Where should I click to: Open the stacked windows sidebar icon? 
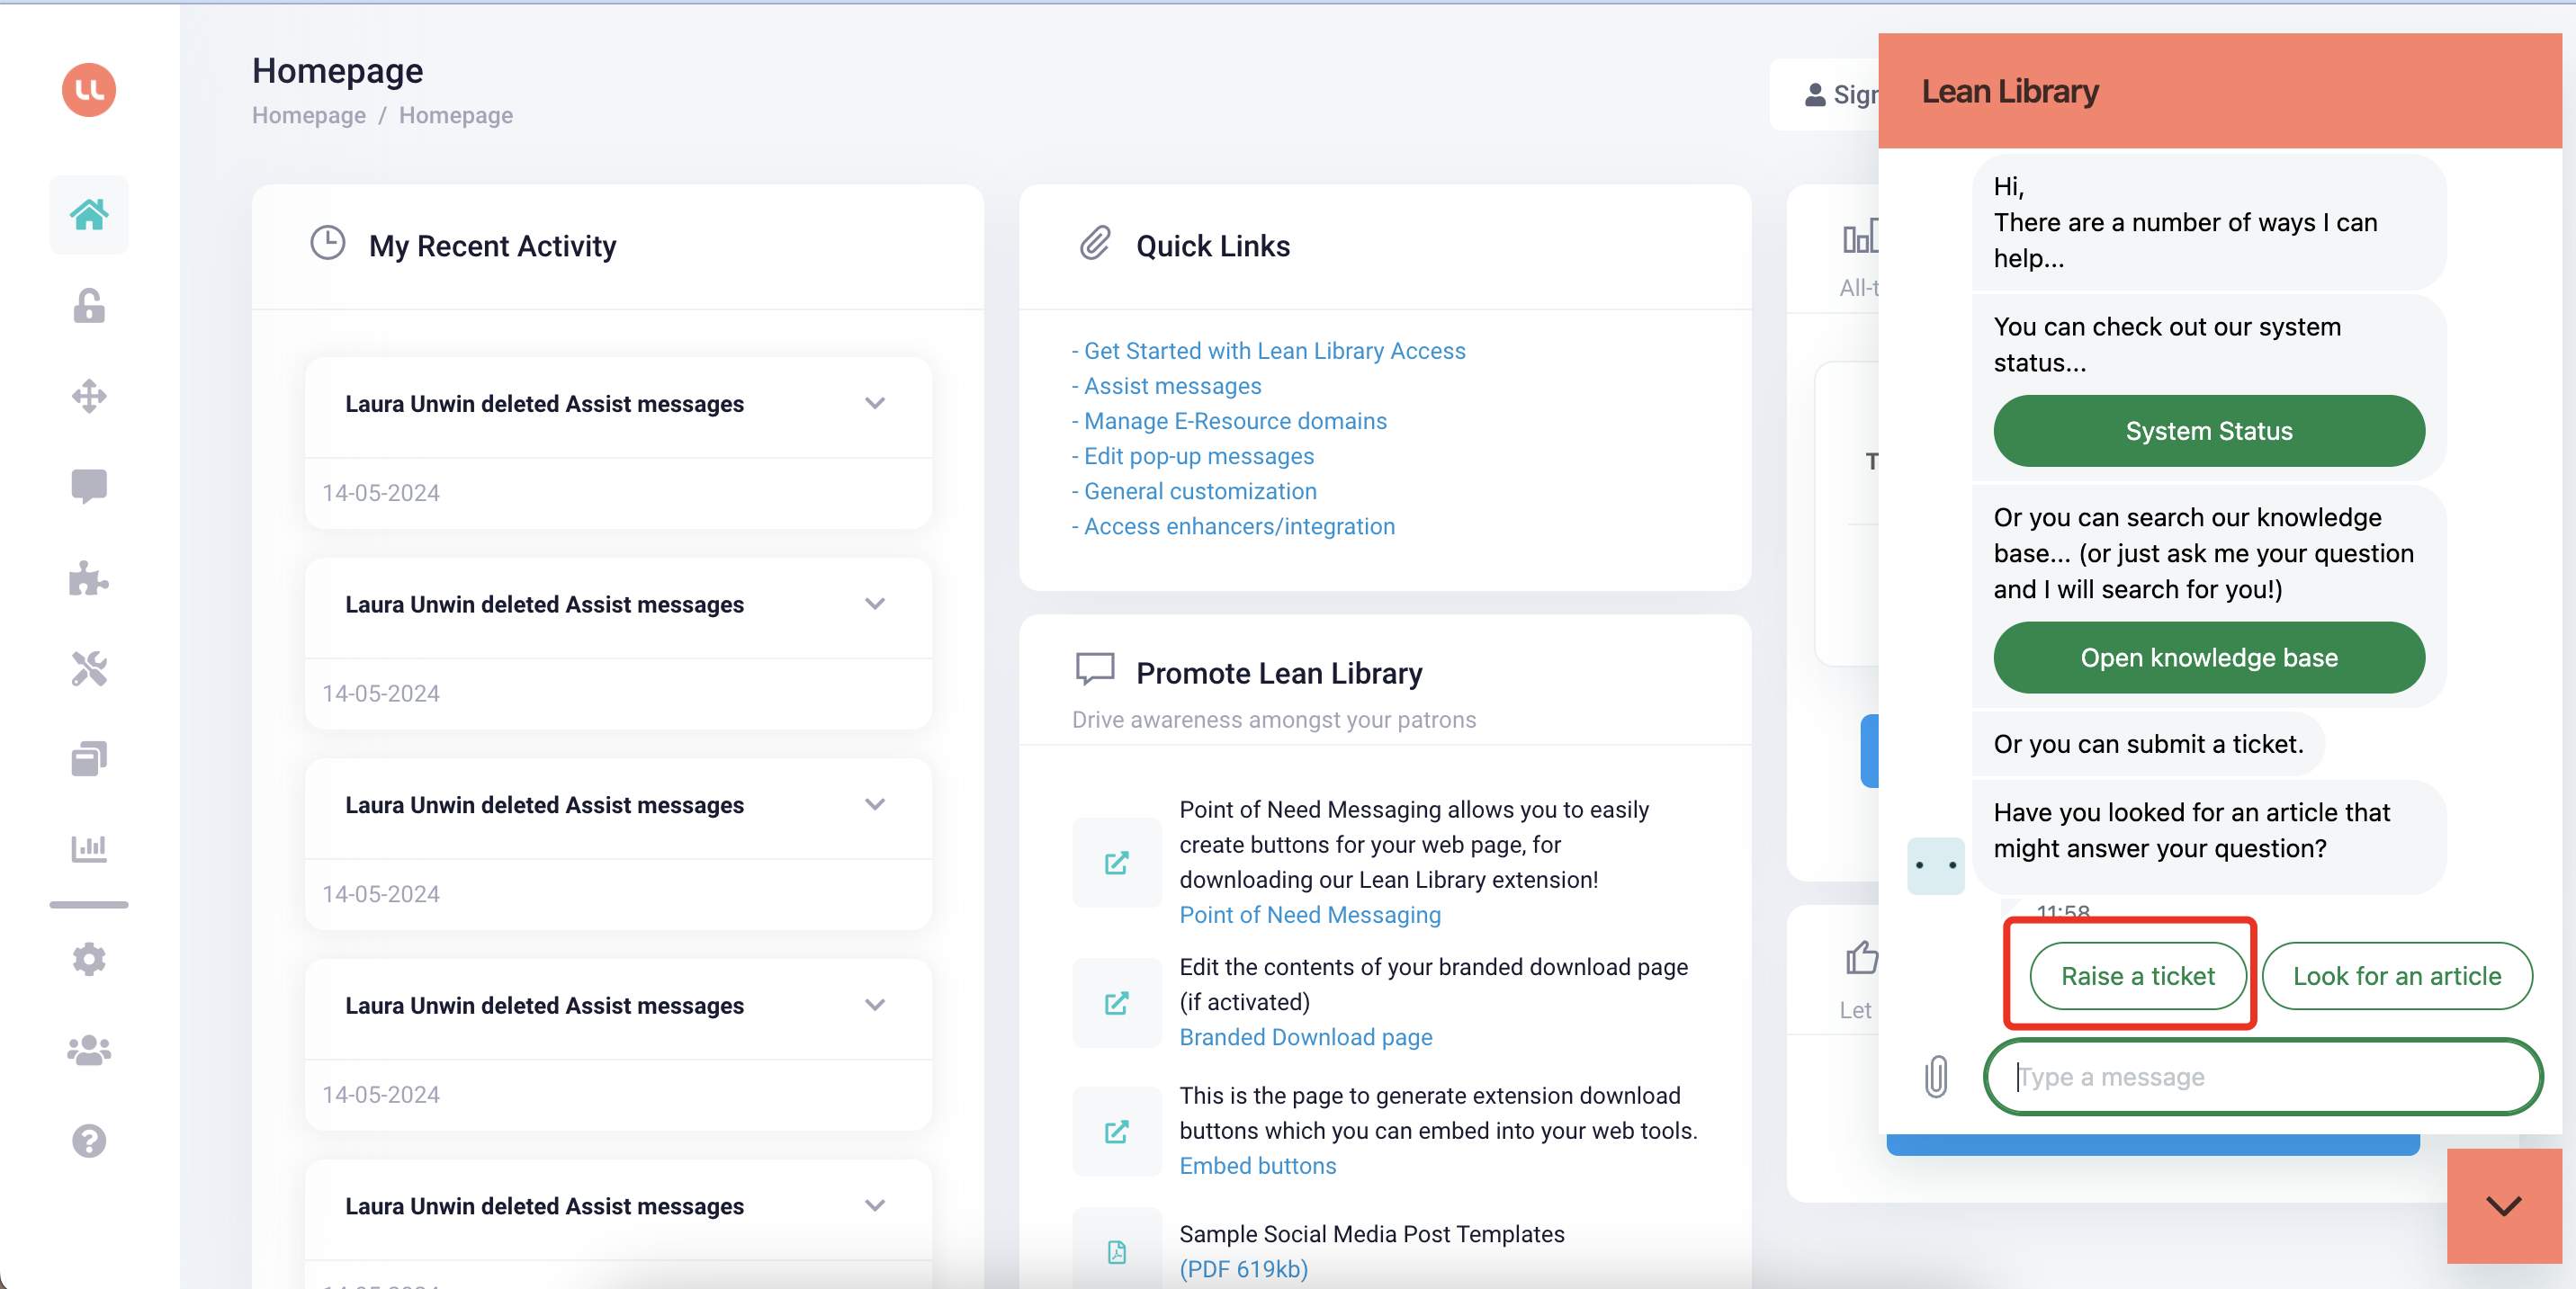(89, 758)
